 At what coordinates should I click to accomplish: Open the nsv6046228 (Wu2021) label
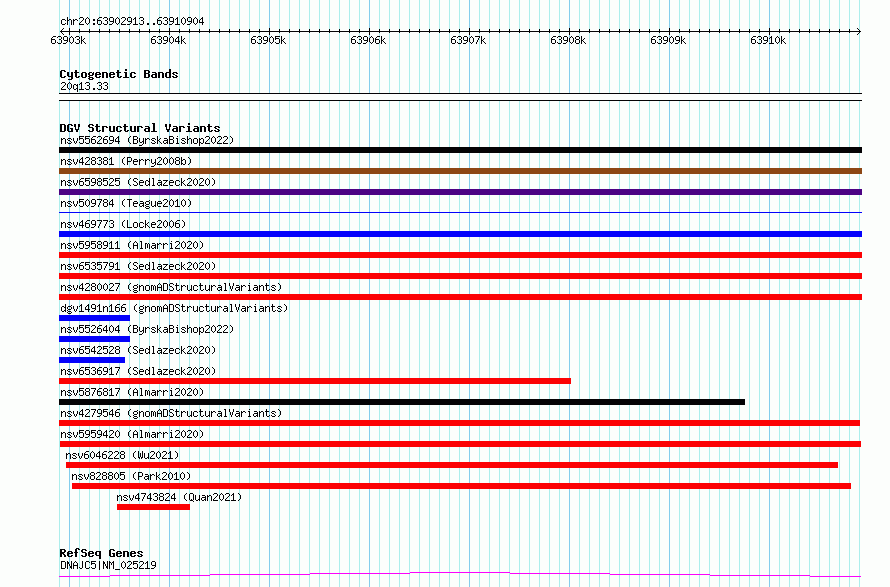click(122, 455)
